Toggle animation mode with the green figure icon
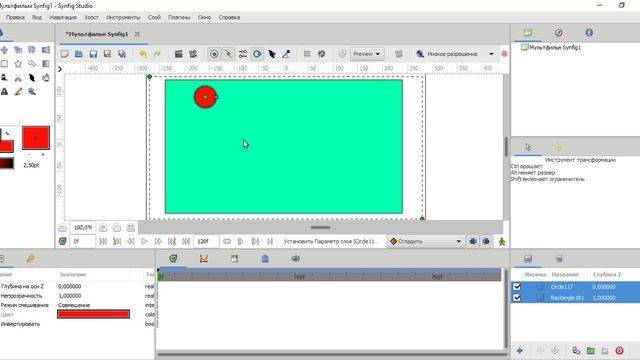 tap(502, 241)
